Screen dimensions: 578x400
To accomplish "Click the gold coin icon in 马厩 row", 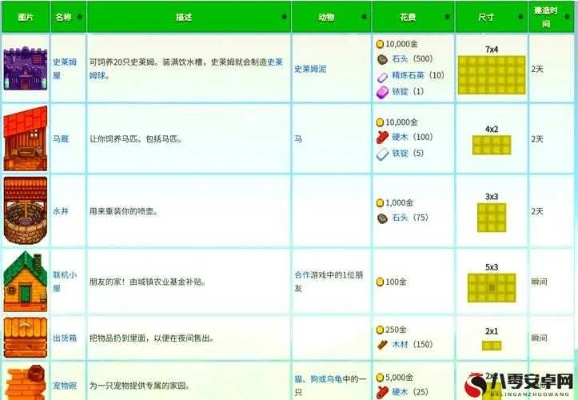I will 380,122.
